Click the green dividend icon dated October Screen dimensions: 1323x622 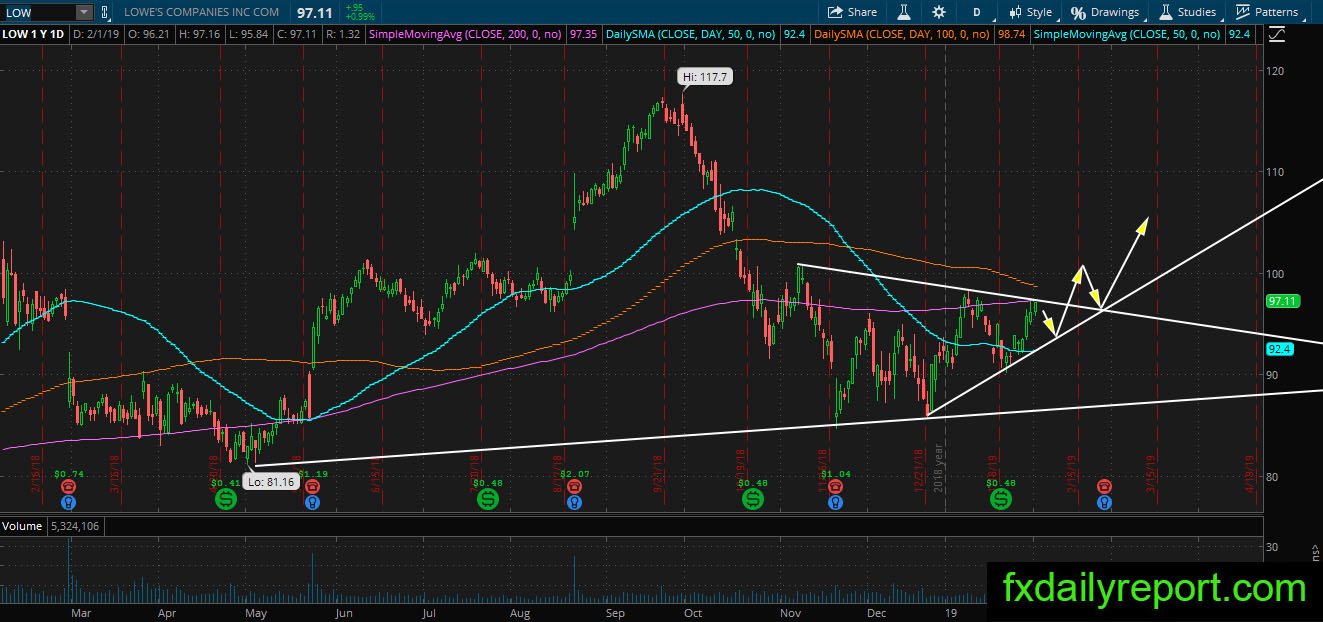[x=751, y=497]
